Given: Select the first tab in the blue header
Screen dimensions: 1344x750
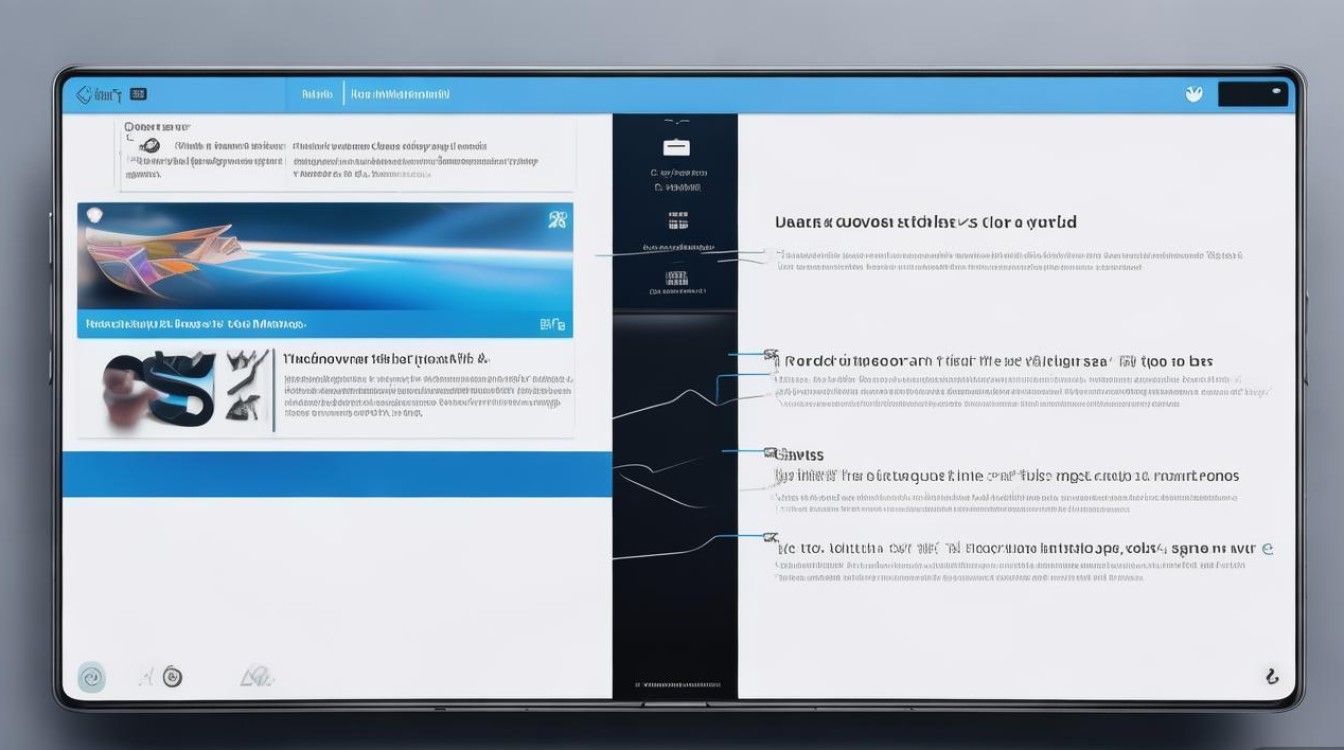Looking at the screenshot, I should (317, 95).
